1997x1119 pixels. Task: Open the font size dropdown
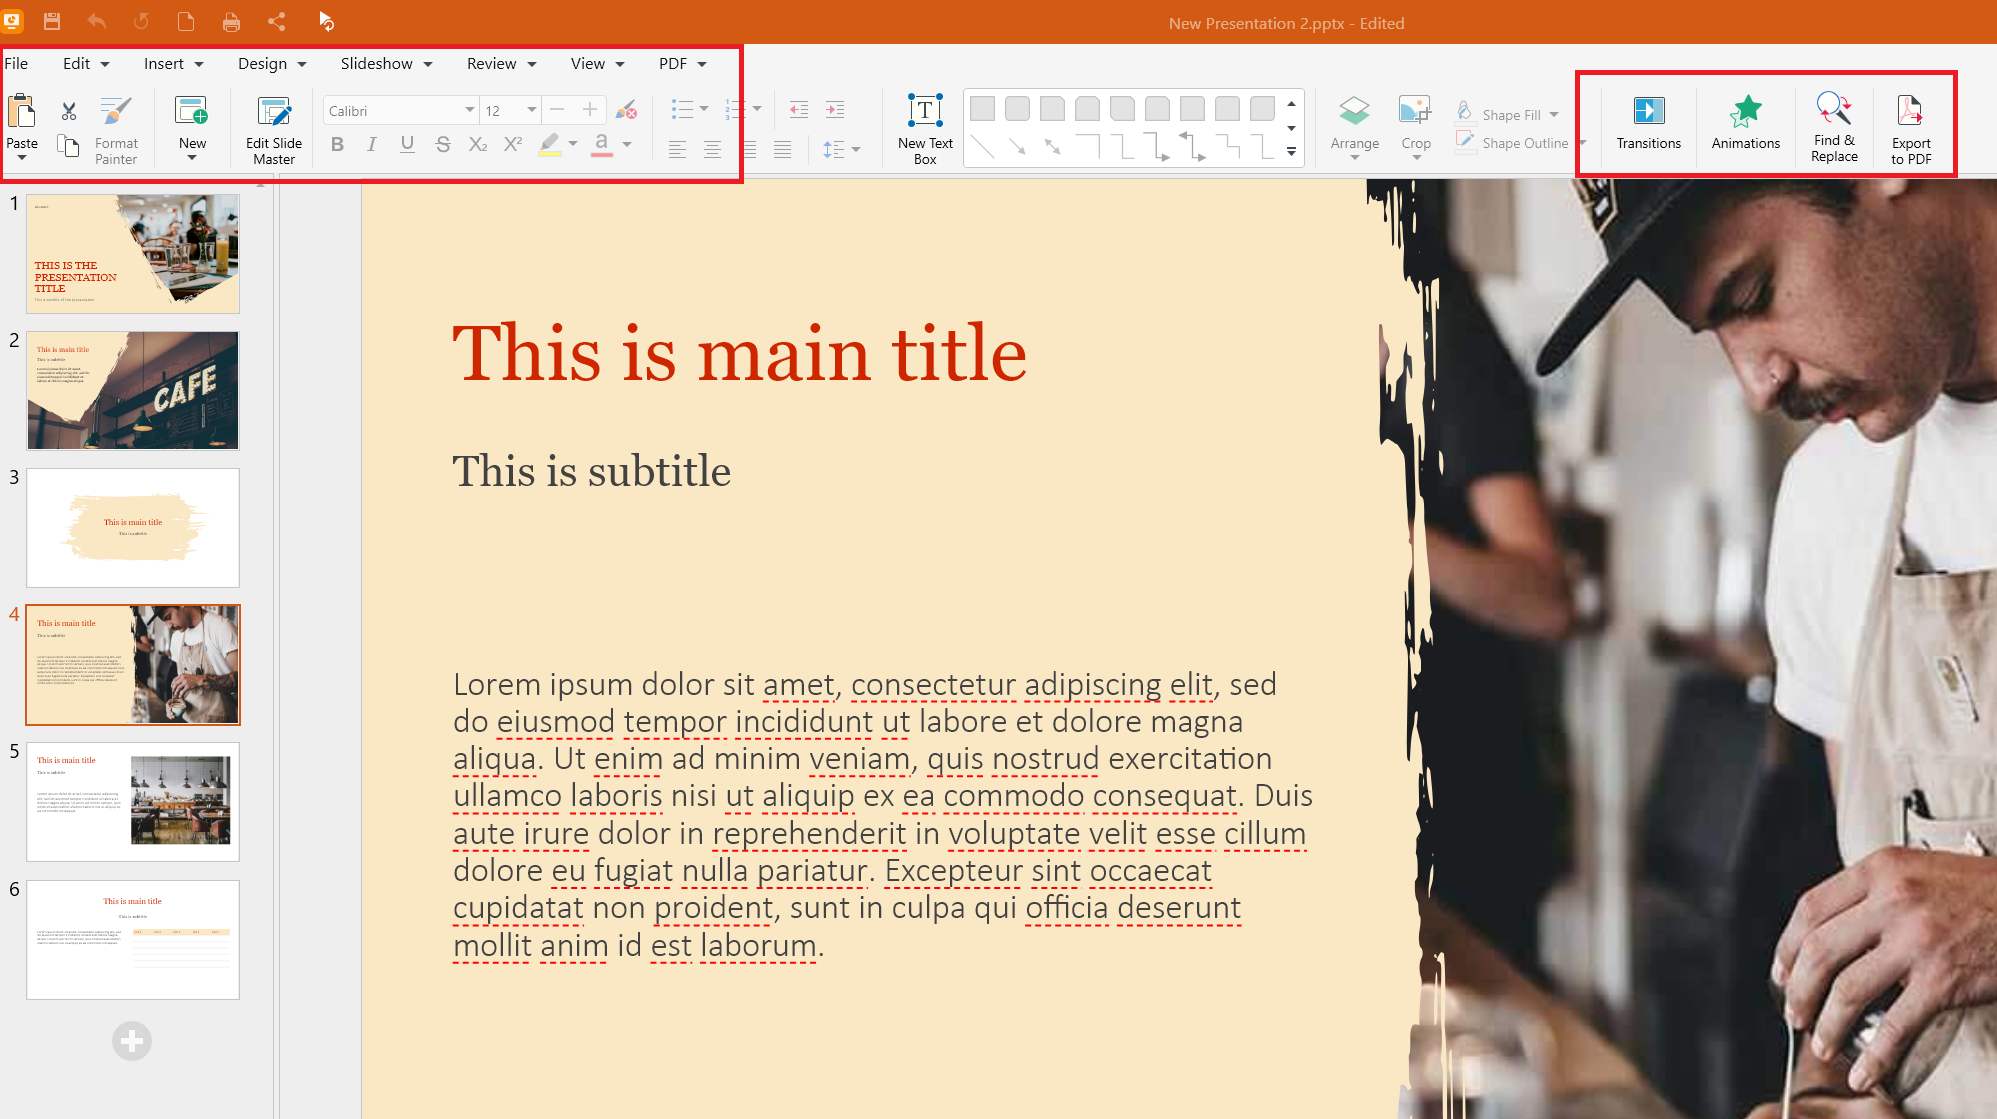[531, 110]
